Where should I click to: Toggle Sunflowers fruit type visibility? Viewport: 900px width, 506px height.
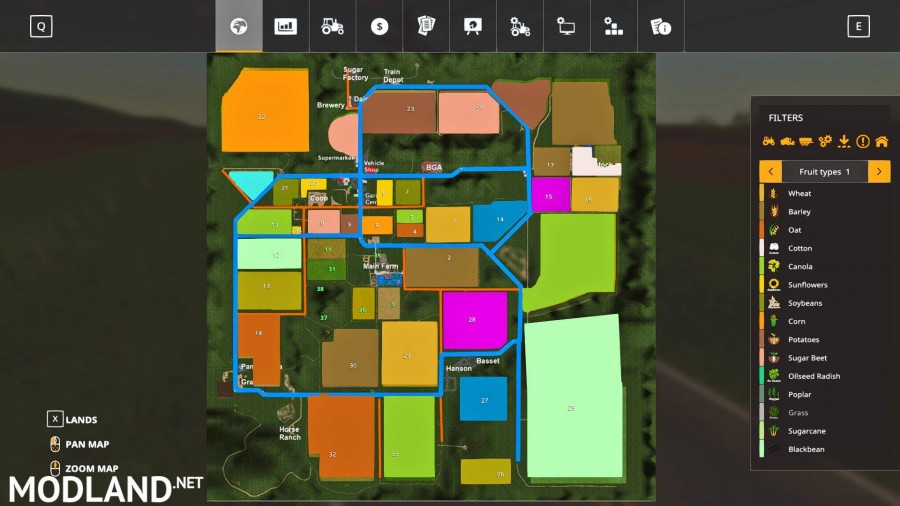[x=825, y=285]
